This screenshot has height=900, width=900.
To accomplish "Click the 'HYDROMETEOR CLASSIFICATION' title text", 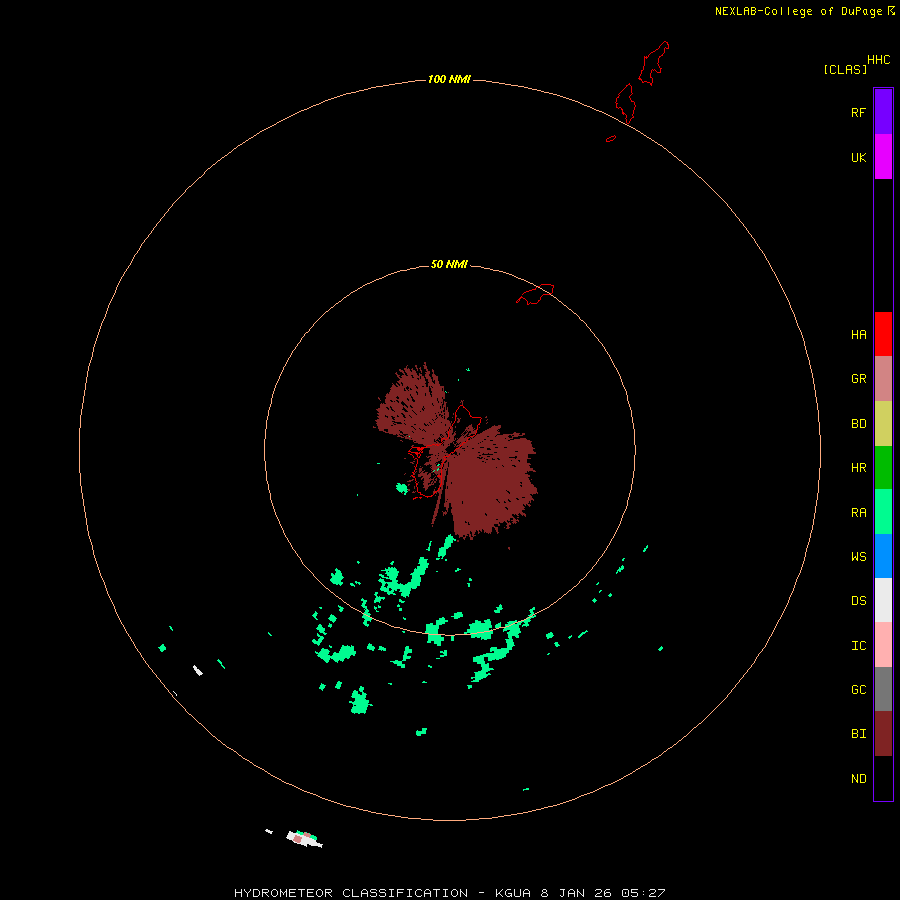I will tap(351, 893).
